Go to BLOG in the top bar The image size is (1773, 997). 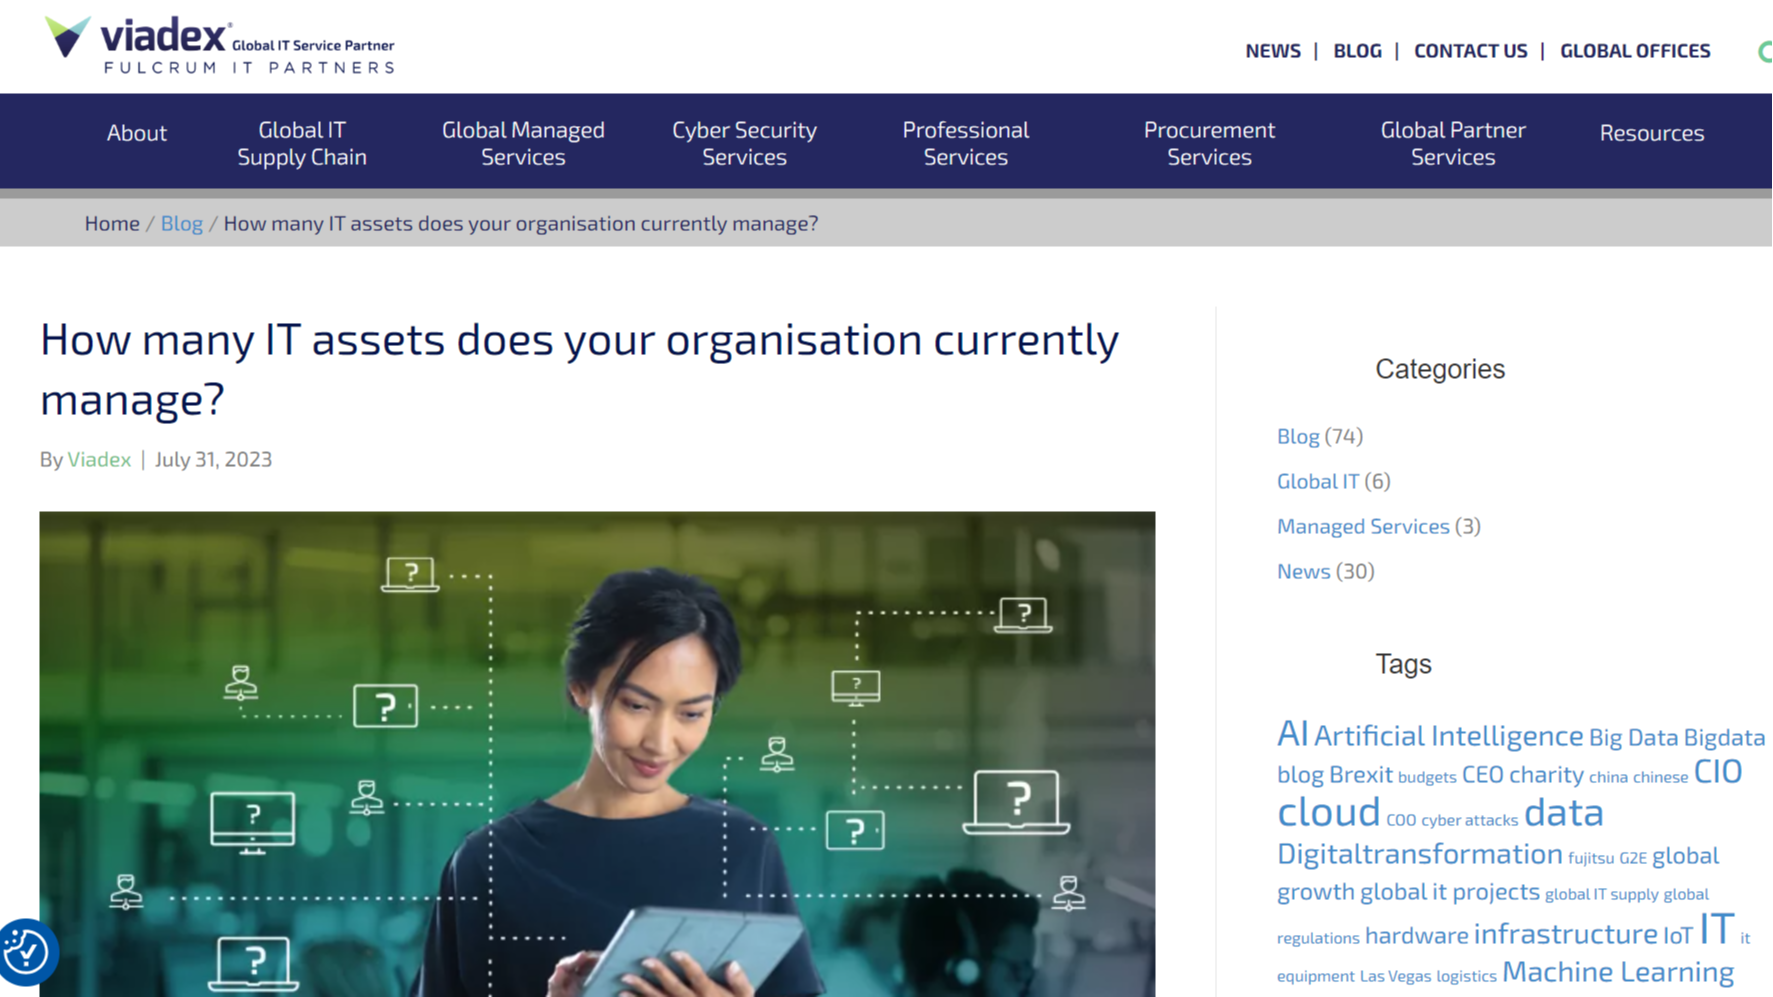point(1357,51)
